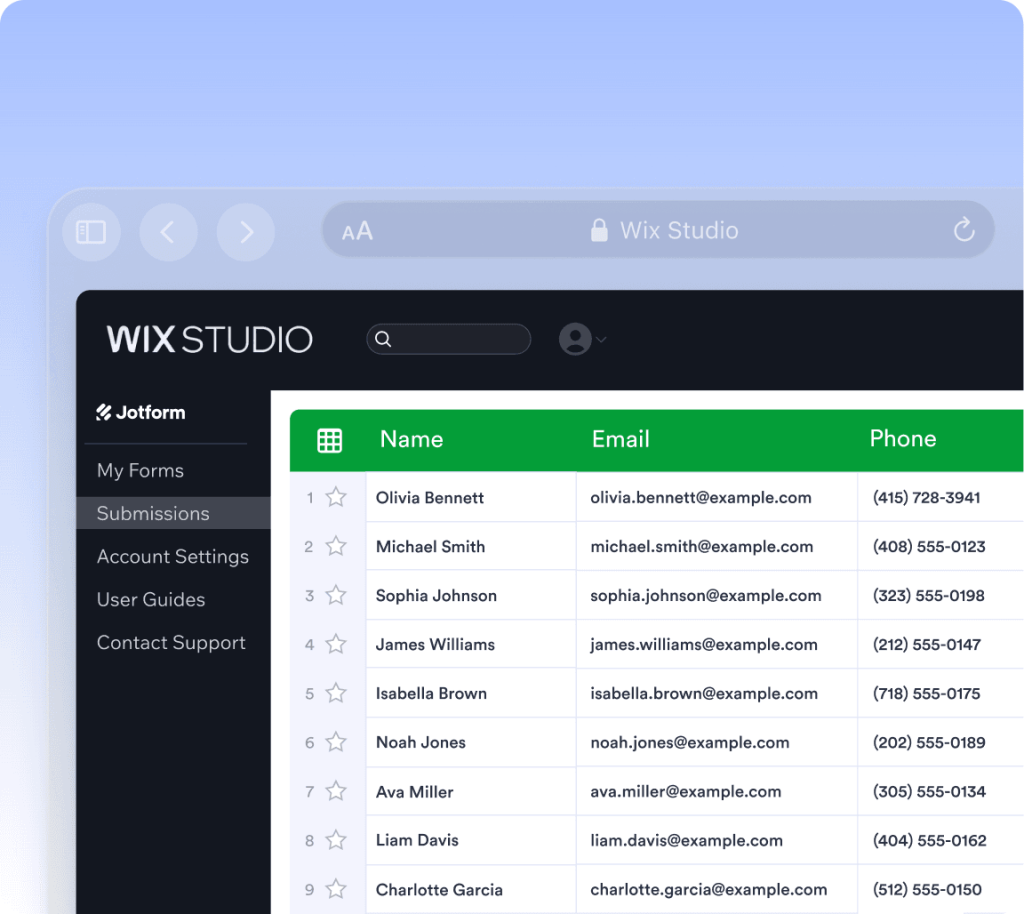Image resolution: width=1024 pixels, height=914 pixels.
Task: Star the Liam Davis row
Action: (336, 840)
